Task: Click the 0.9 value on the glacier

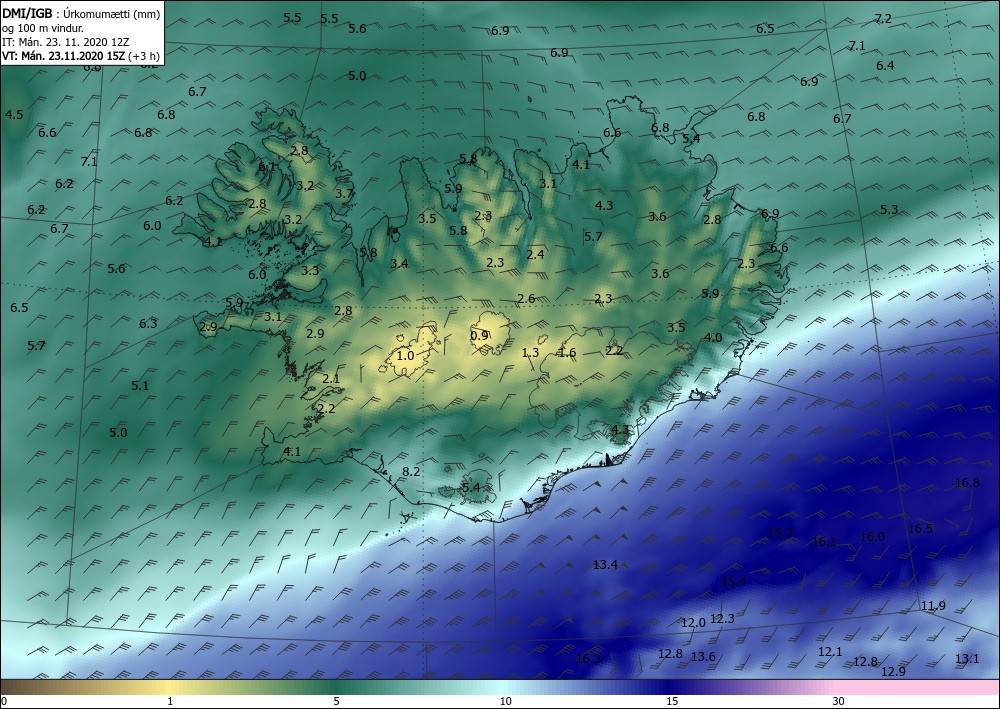Action: [479, 335]
